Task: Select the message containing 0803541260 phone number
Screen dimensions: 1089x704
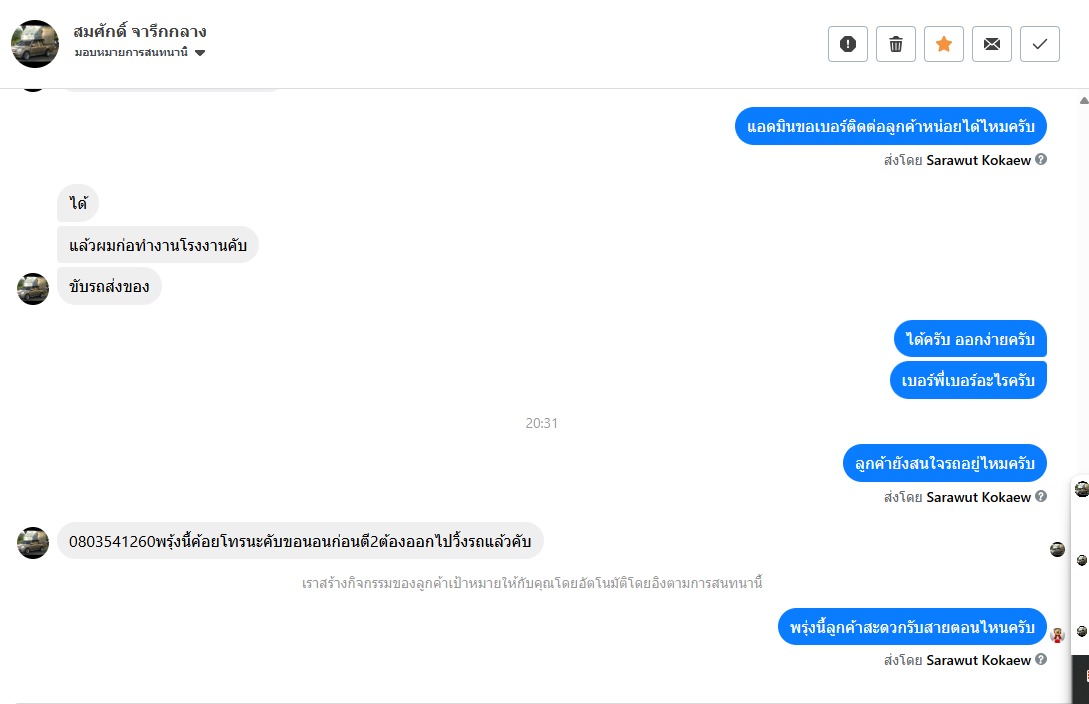Action: [x=300, y=541]
